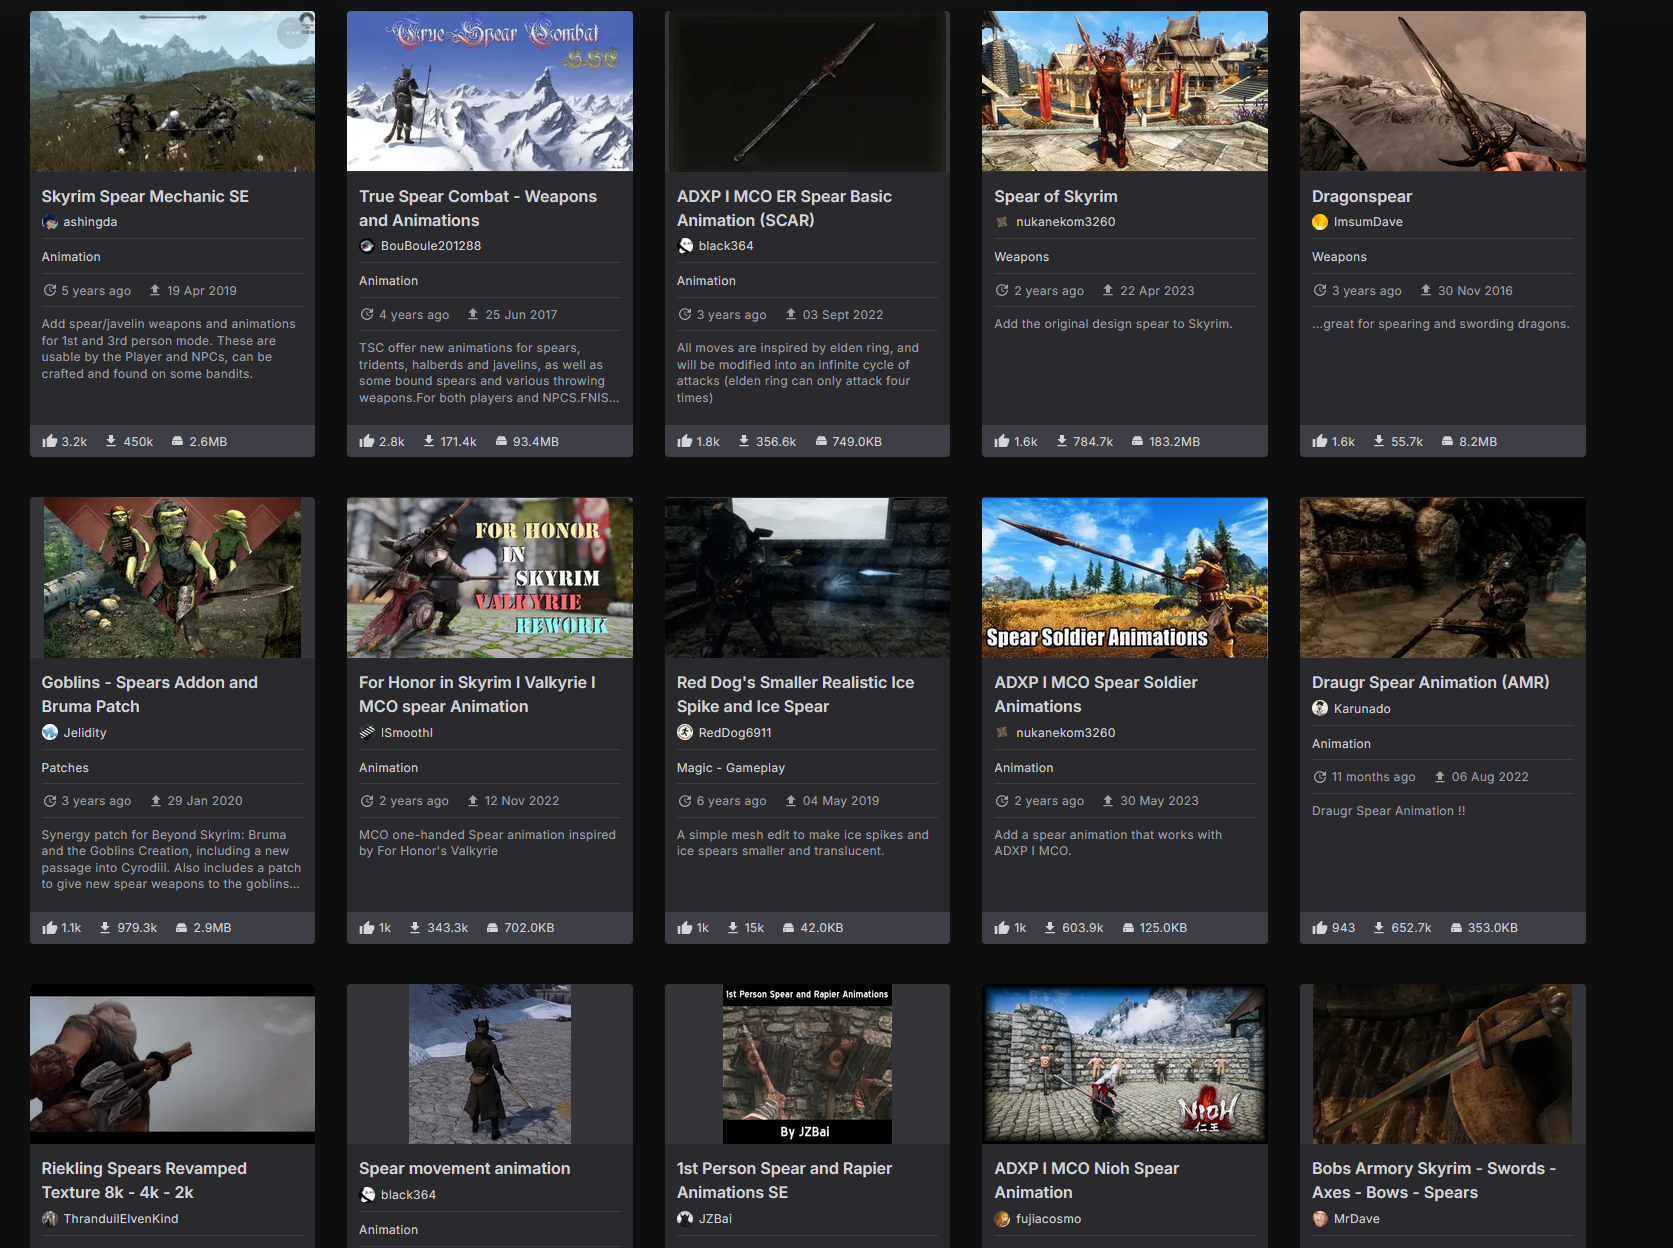Screen dimensions: 1673x1248
Task: Open the three-dot menu on Skyrim Spear Mechanic SE thumbnail
Action: (x=293, y=33)
